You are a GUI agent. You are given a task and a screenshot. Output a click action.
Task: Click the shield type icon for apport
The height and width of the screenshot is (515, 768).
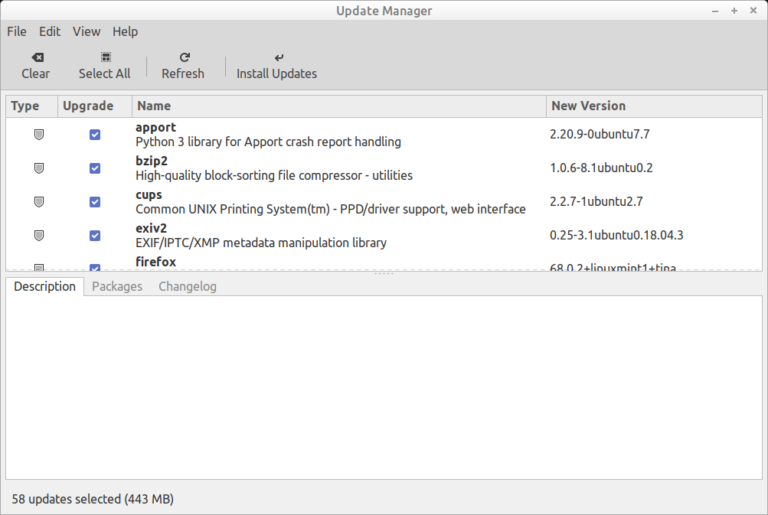point(39,134)
